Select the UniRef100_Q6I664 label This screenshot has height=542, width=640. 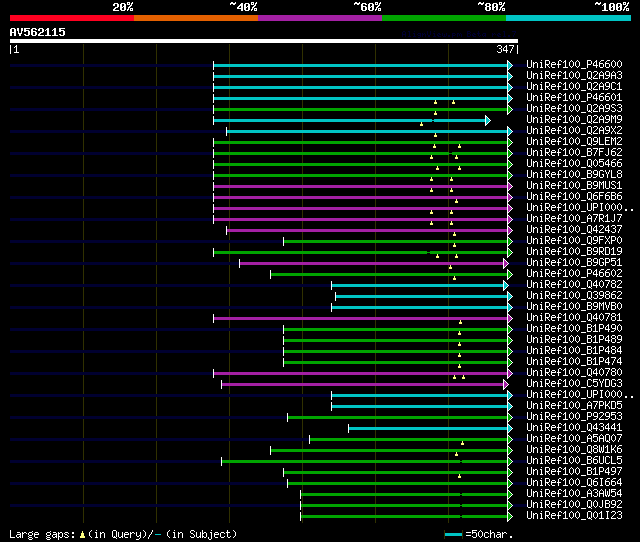click(x=574, y=483)
